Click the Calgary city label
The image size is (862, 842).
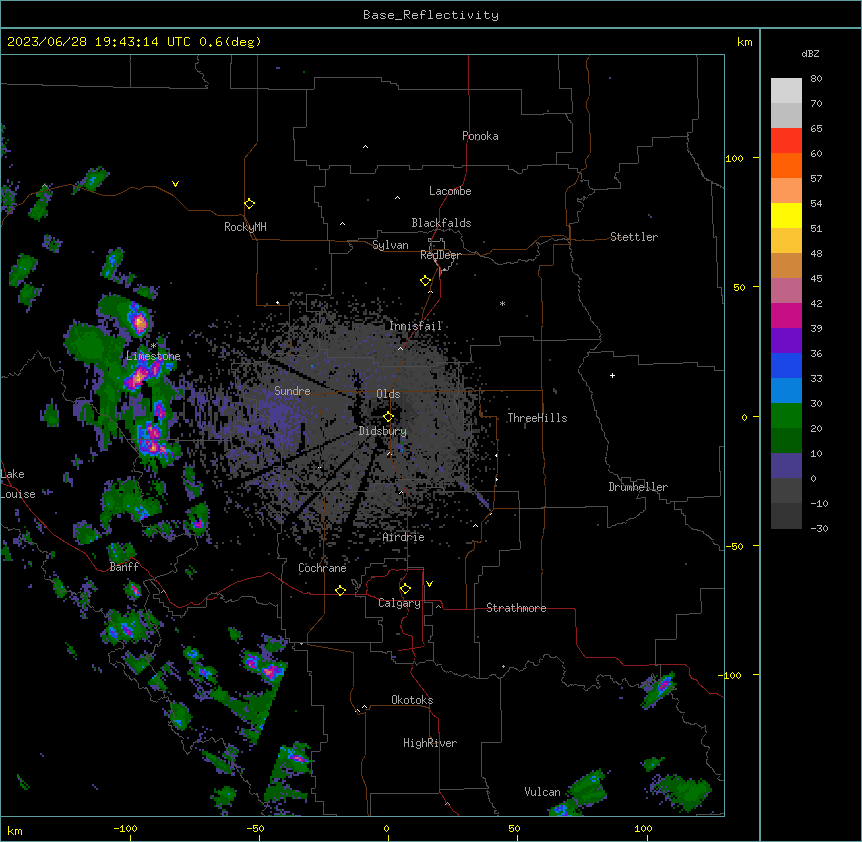point(399,603)
